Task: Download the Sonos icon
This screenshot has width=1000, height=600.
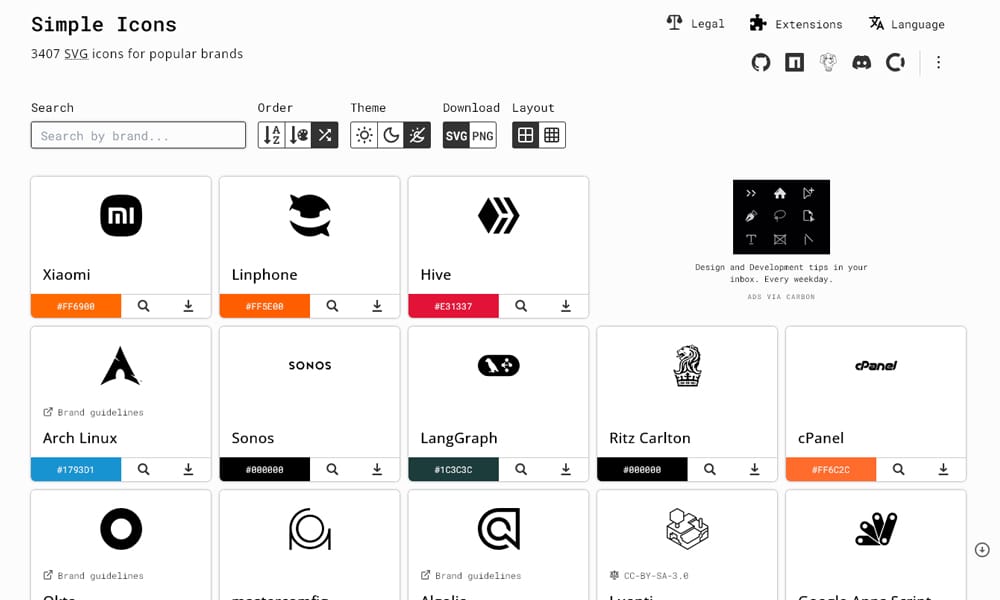Action: pos(377,469)
